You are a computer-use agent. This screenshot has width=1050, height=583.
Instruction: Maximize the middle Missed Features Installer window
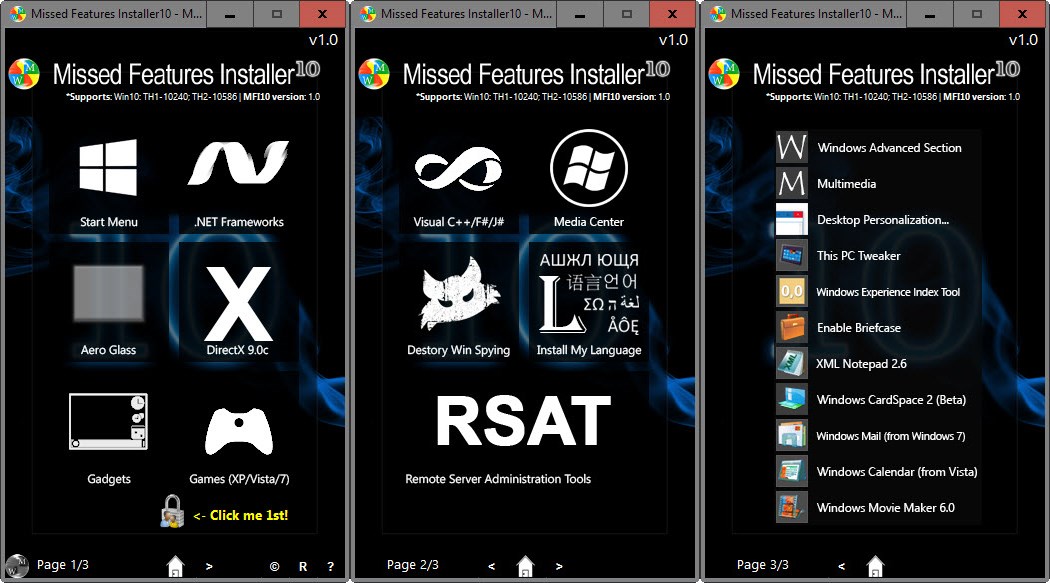pyautogui.click(x=627, y=14)
